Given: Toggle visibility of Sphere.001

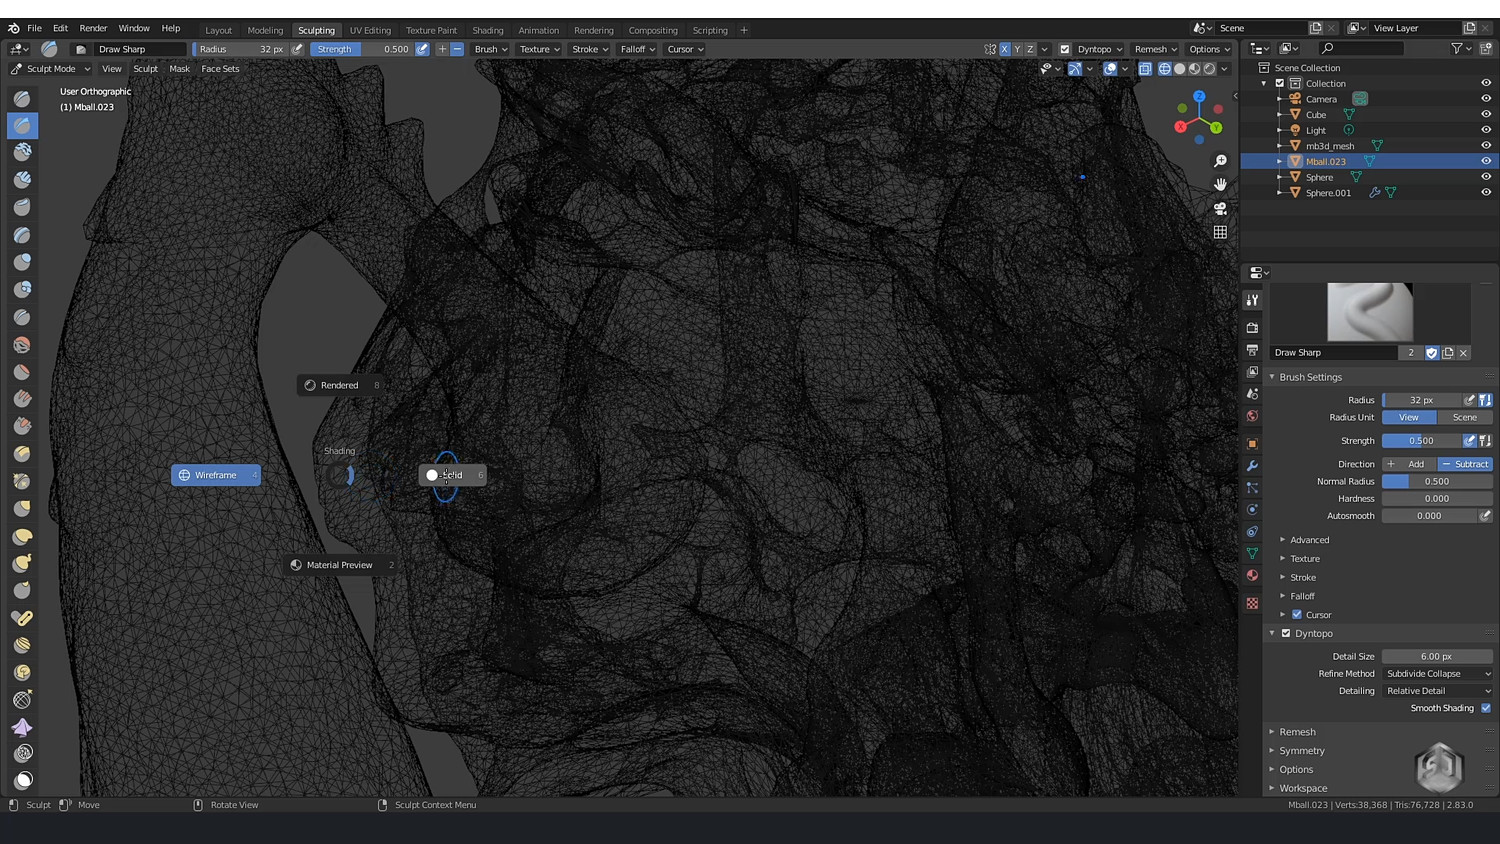Looking at the screenshot, I should point(1486,193).
